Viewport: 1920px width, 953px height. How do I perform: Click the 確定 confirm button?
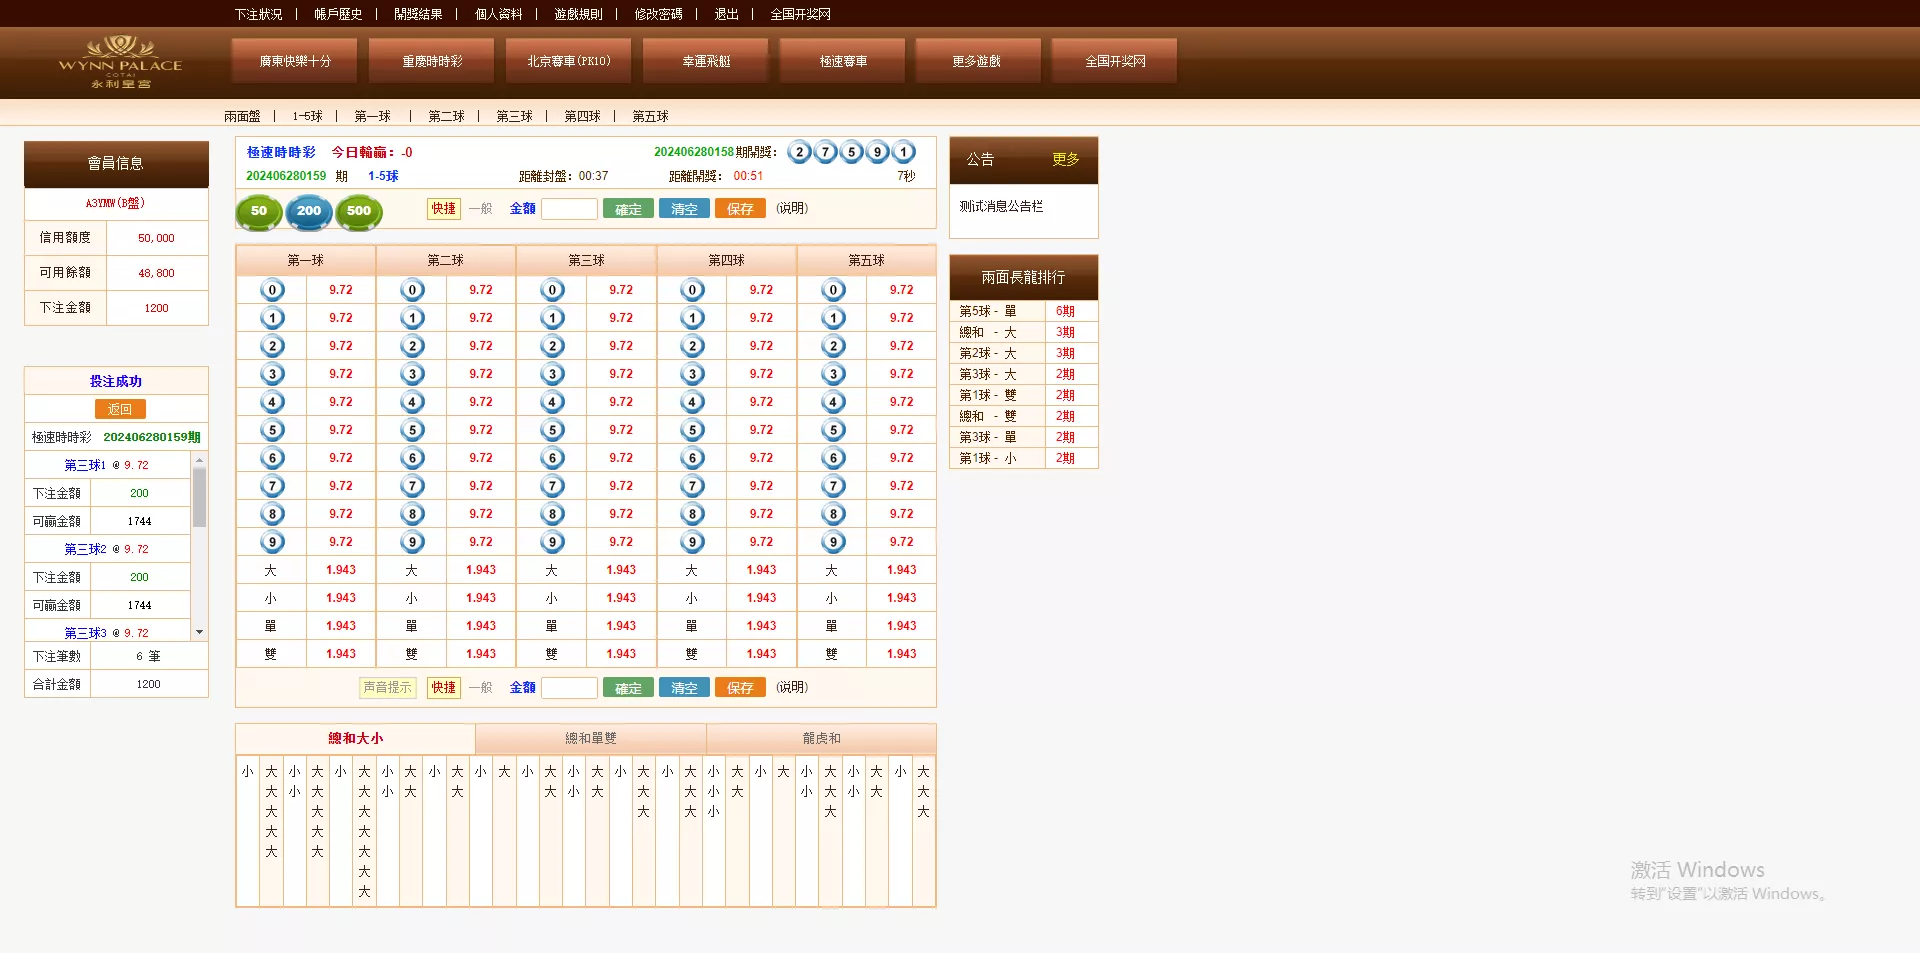628,208
